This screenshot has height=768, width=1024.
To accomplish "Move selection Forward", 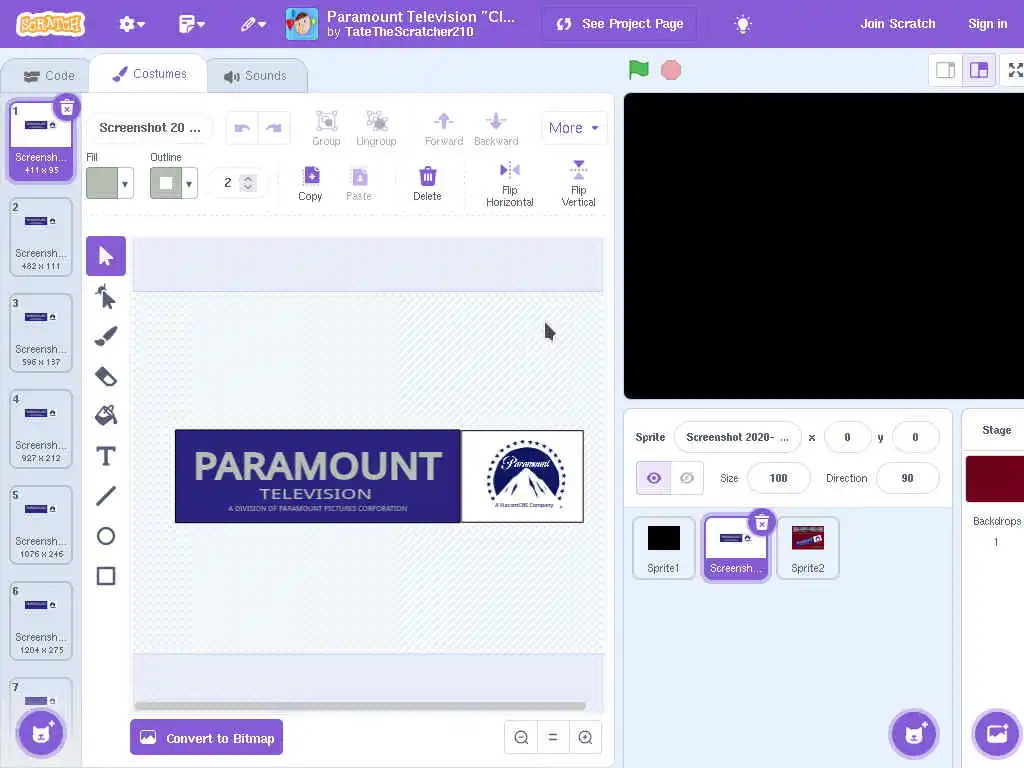I will (x=444, y=129).
